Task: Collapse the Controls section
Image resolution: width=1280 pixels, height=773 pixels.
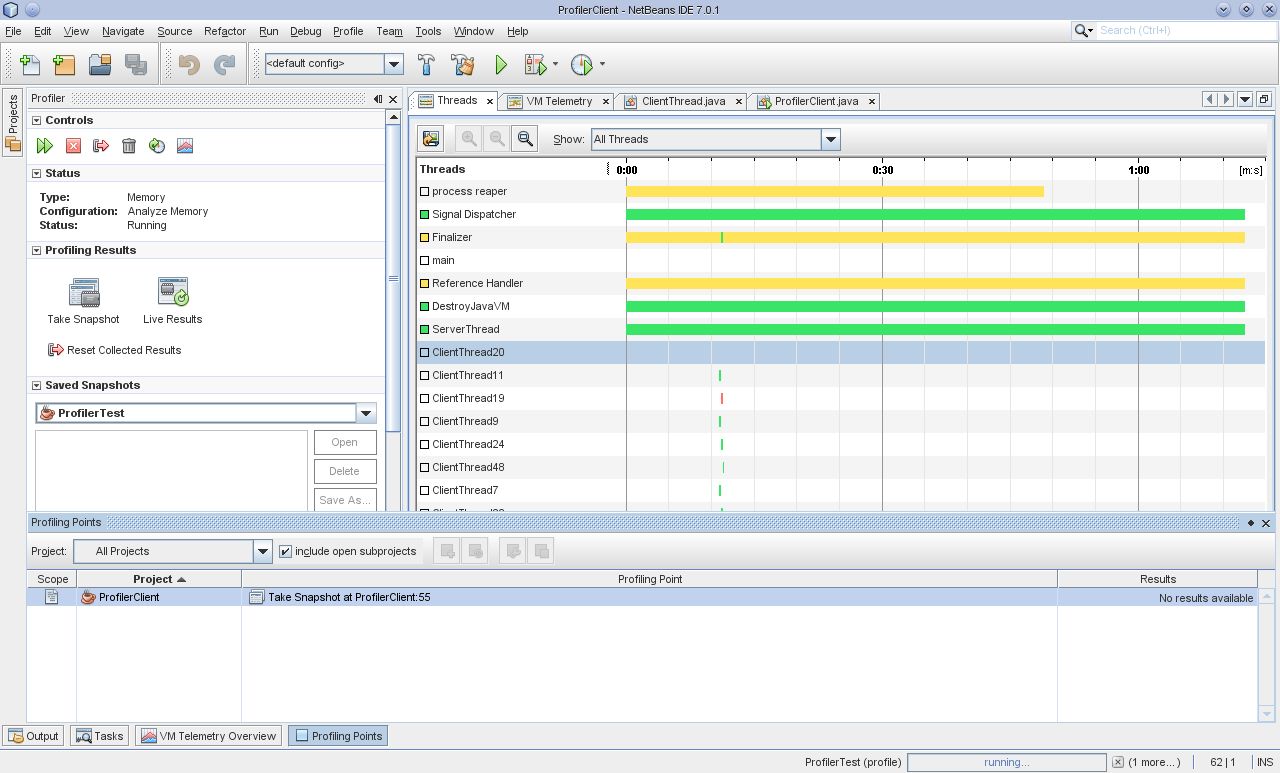Action: tap(37, 120)
